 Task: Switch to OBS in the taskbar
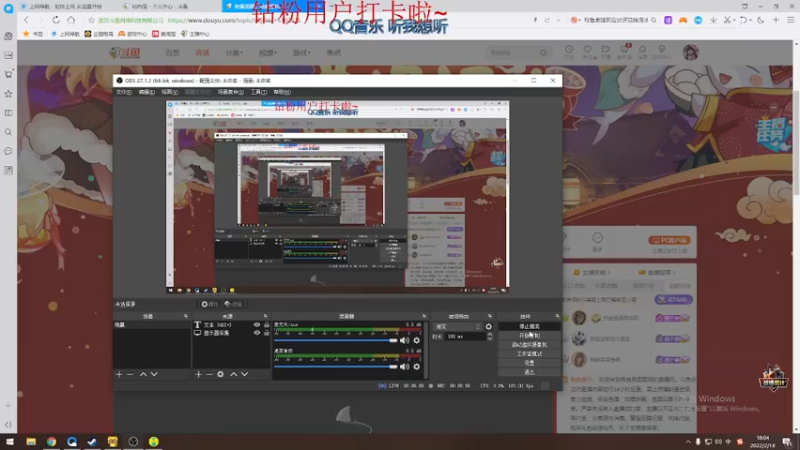(133, 441)
